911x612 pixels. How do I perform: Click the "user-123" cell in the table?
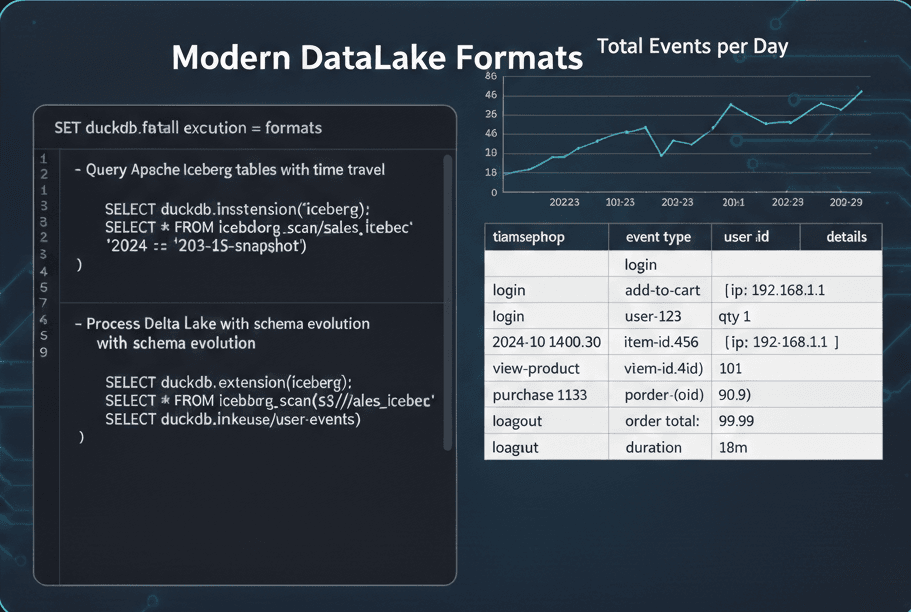coord(653,316)
